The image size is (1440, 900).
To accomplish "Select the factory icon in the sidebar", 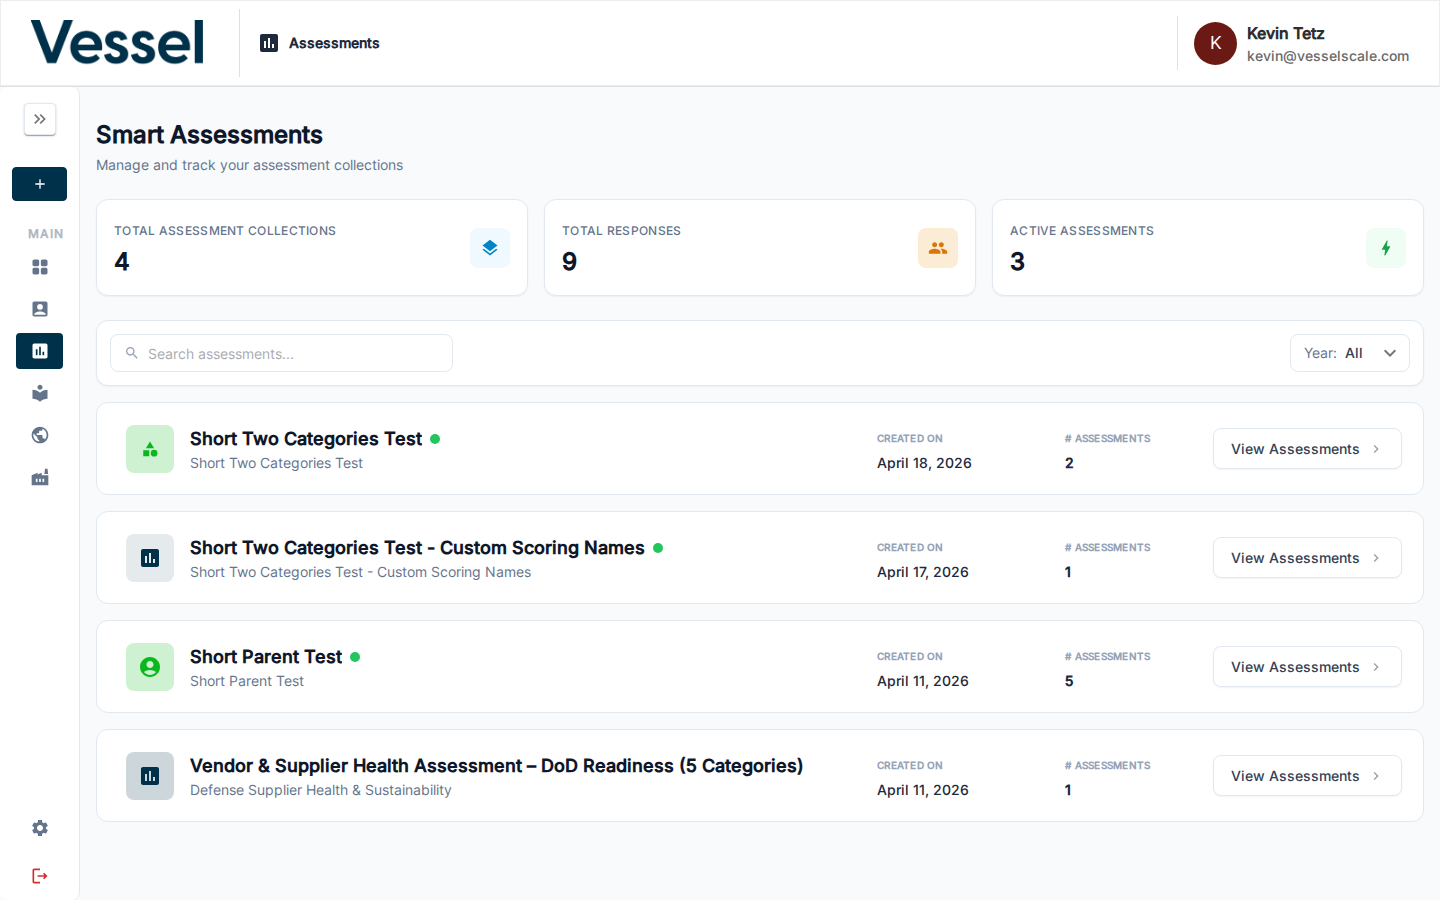I will (39, 477).
